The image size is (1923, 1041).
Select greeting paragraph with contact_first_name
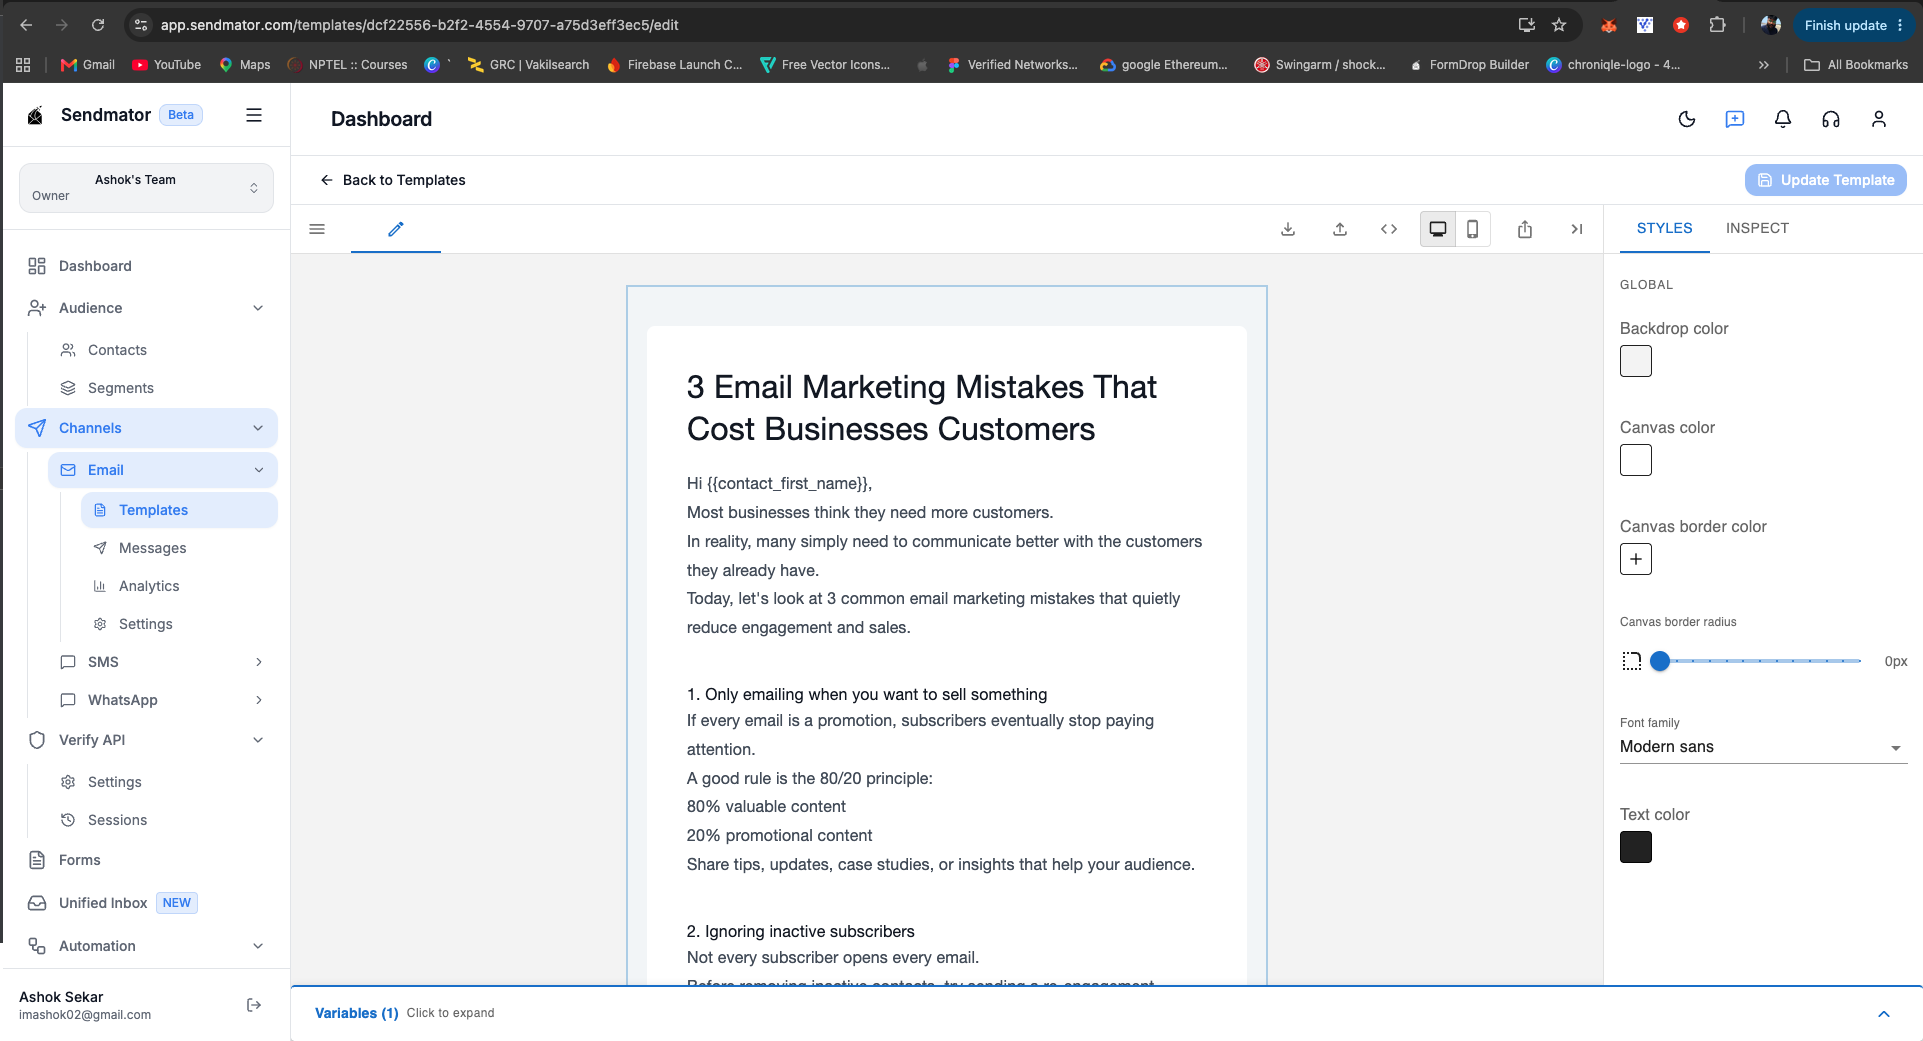point(780,484)
